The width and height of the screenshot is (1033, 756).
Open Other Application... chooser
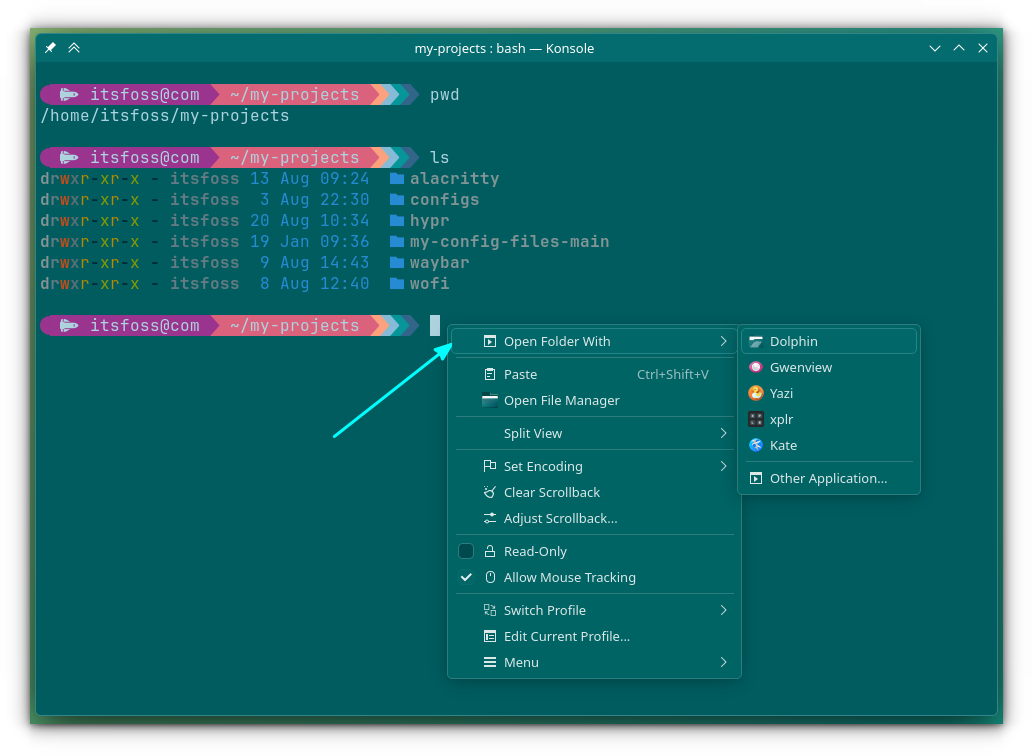pos(828,479)
